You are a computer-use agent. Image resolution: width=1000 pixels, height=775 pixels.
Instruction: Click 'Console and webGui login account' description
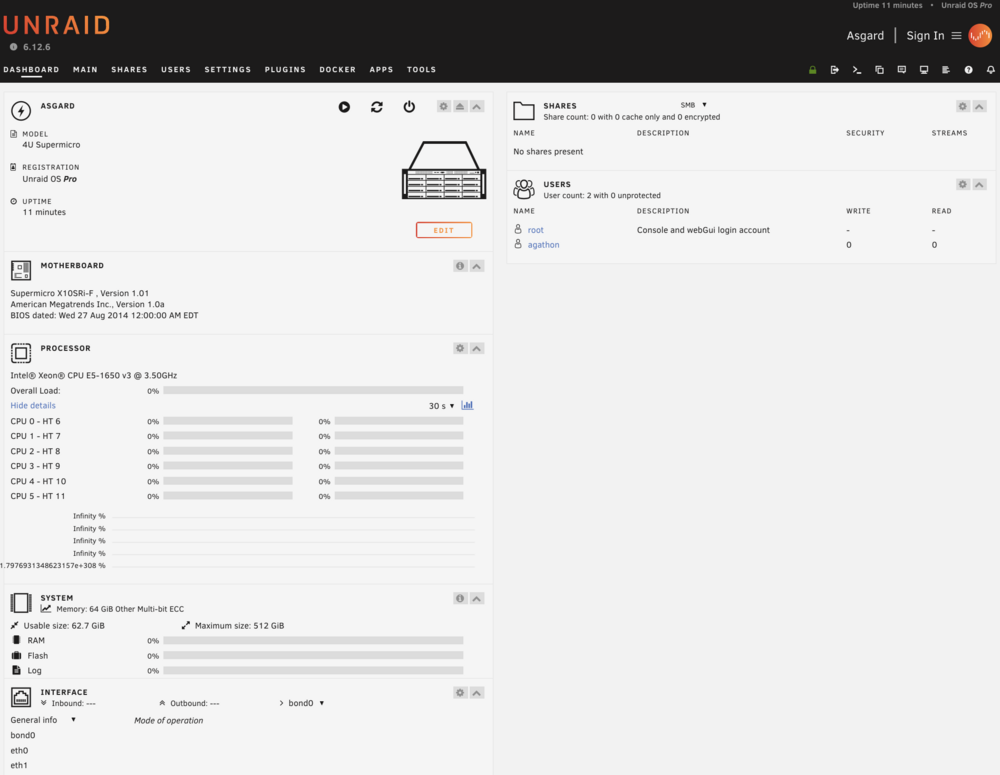pyautogui.click(x=703, y=230)
